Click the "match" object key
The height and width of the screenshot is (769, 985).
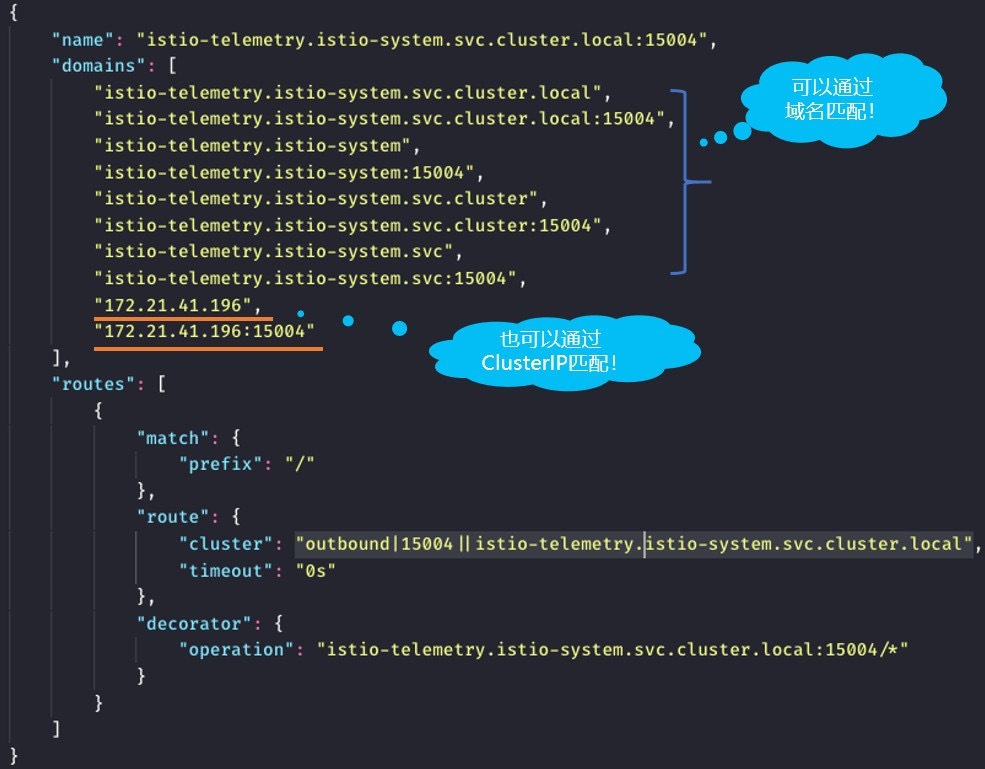[x=172, y=437]
